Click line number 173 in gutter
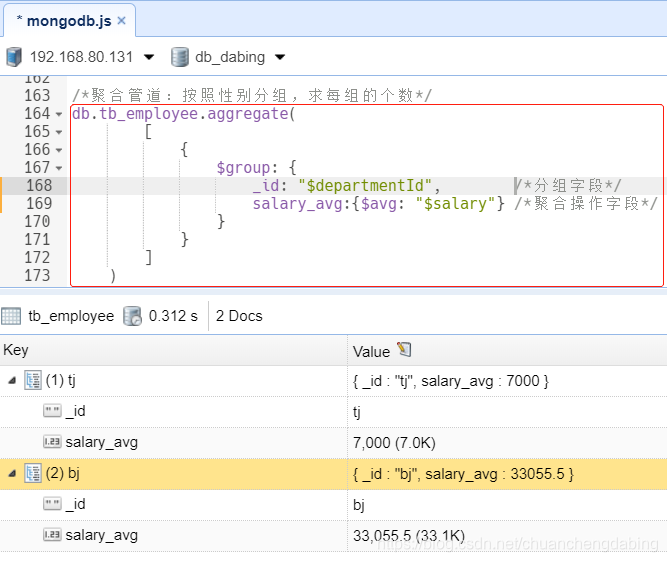This screenshot has height=562, width=667. point(37,276)
